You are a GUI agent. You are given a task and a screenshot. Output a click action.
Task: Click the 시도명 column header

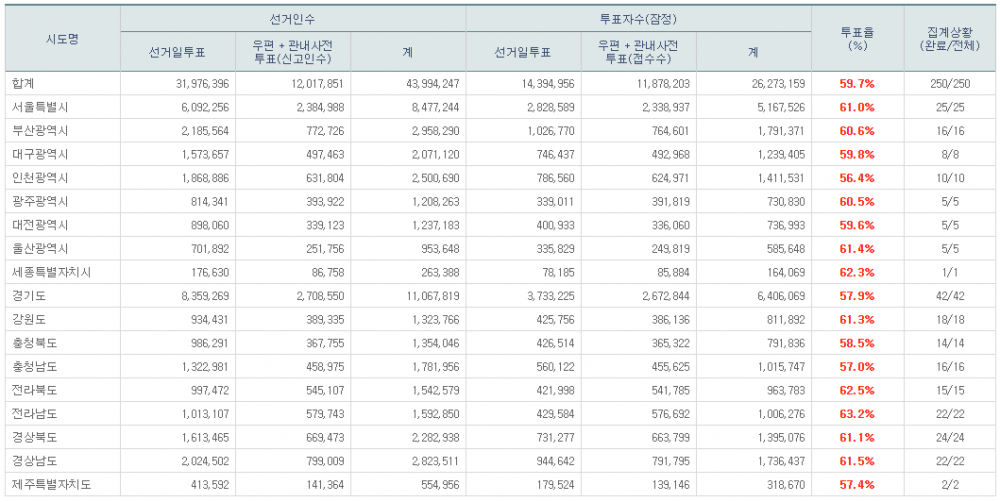pyautogui.click(x=62, y=39)
